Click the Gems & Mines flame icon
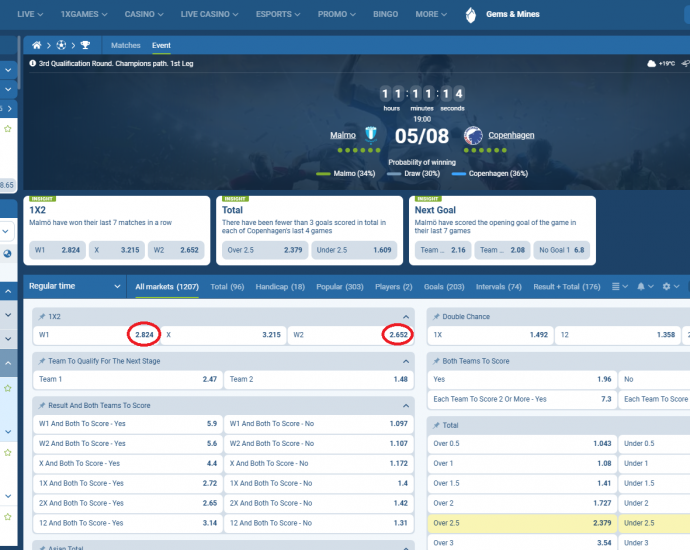This screenshot has height=550, width=690. [471, 15]
